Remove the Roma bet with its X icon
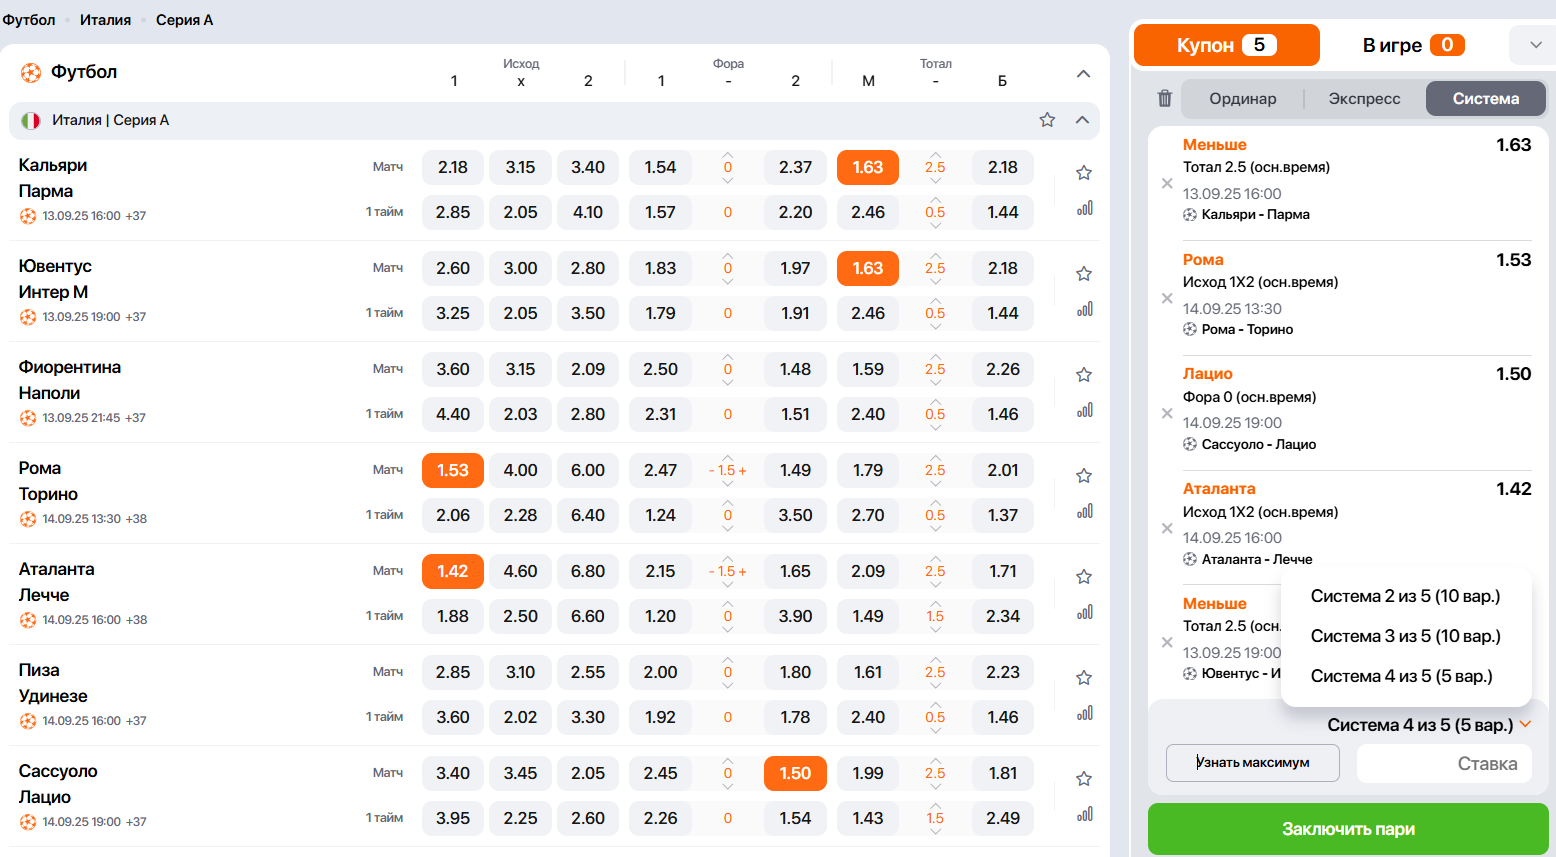The height and width of the screenshot is (857, 1556). (1166, 298)
